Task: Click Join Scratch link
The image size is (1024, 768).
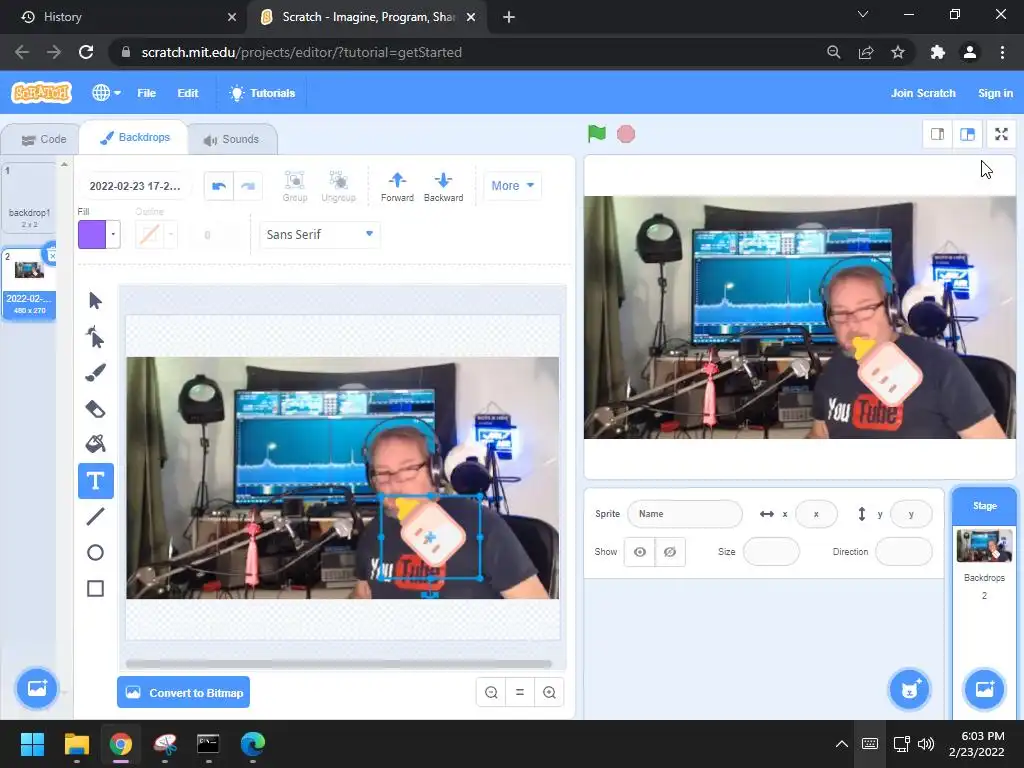Action: pos(923,93)
